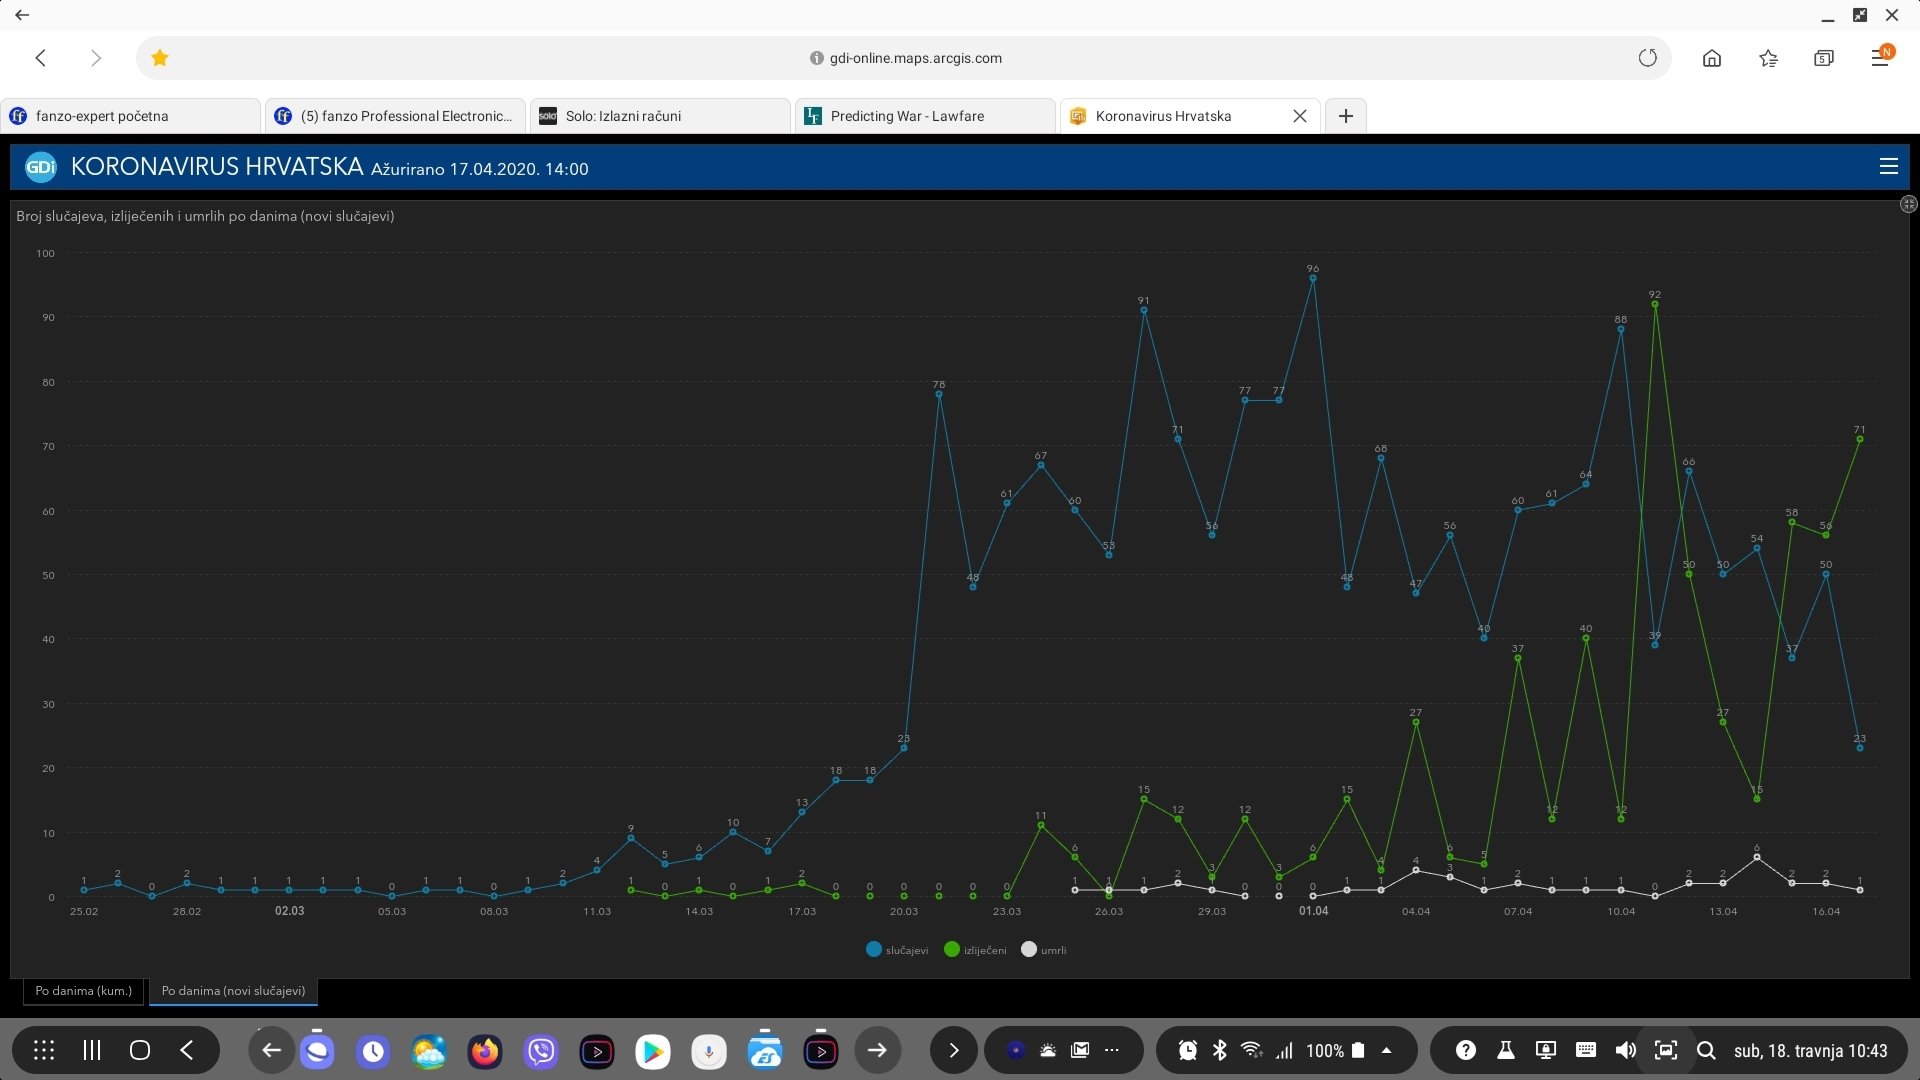The image size is (1920, 1080).
Task: Expand the system tray up arrow
Action: click(1386, 1050)
